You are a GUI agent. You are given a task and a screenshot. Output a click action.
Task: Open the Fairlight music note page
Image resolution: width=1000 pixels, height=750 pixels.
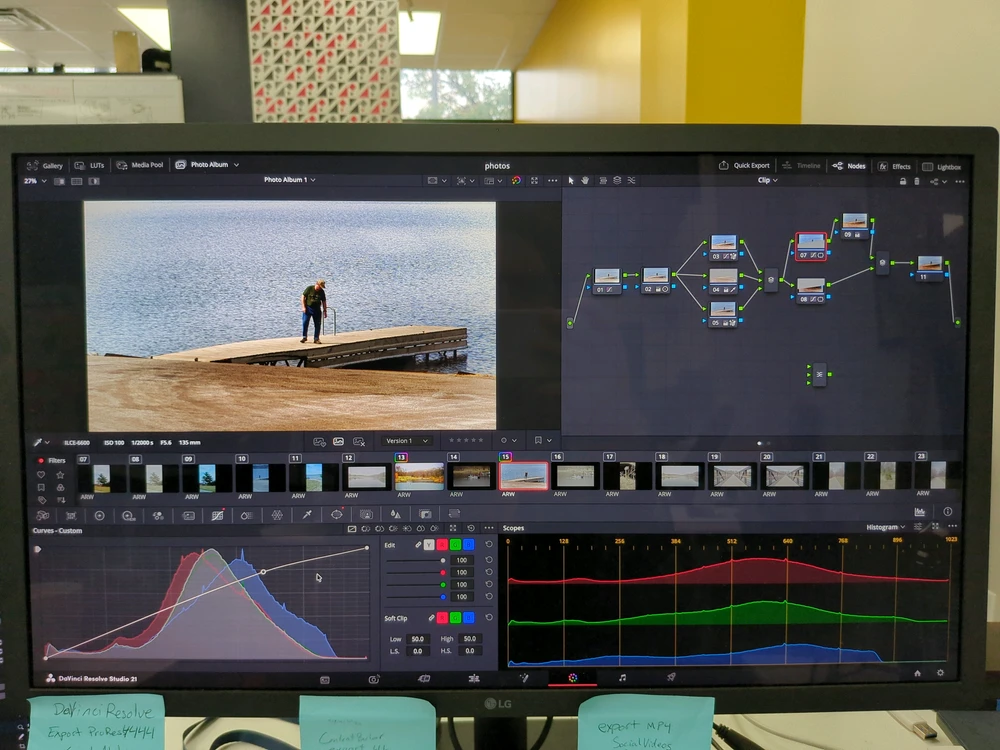pyautogui.click(x=622, y=677)
